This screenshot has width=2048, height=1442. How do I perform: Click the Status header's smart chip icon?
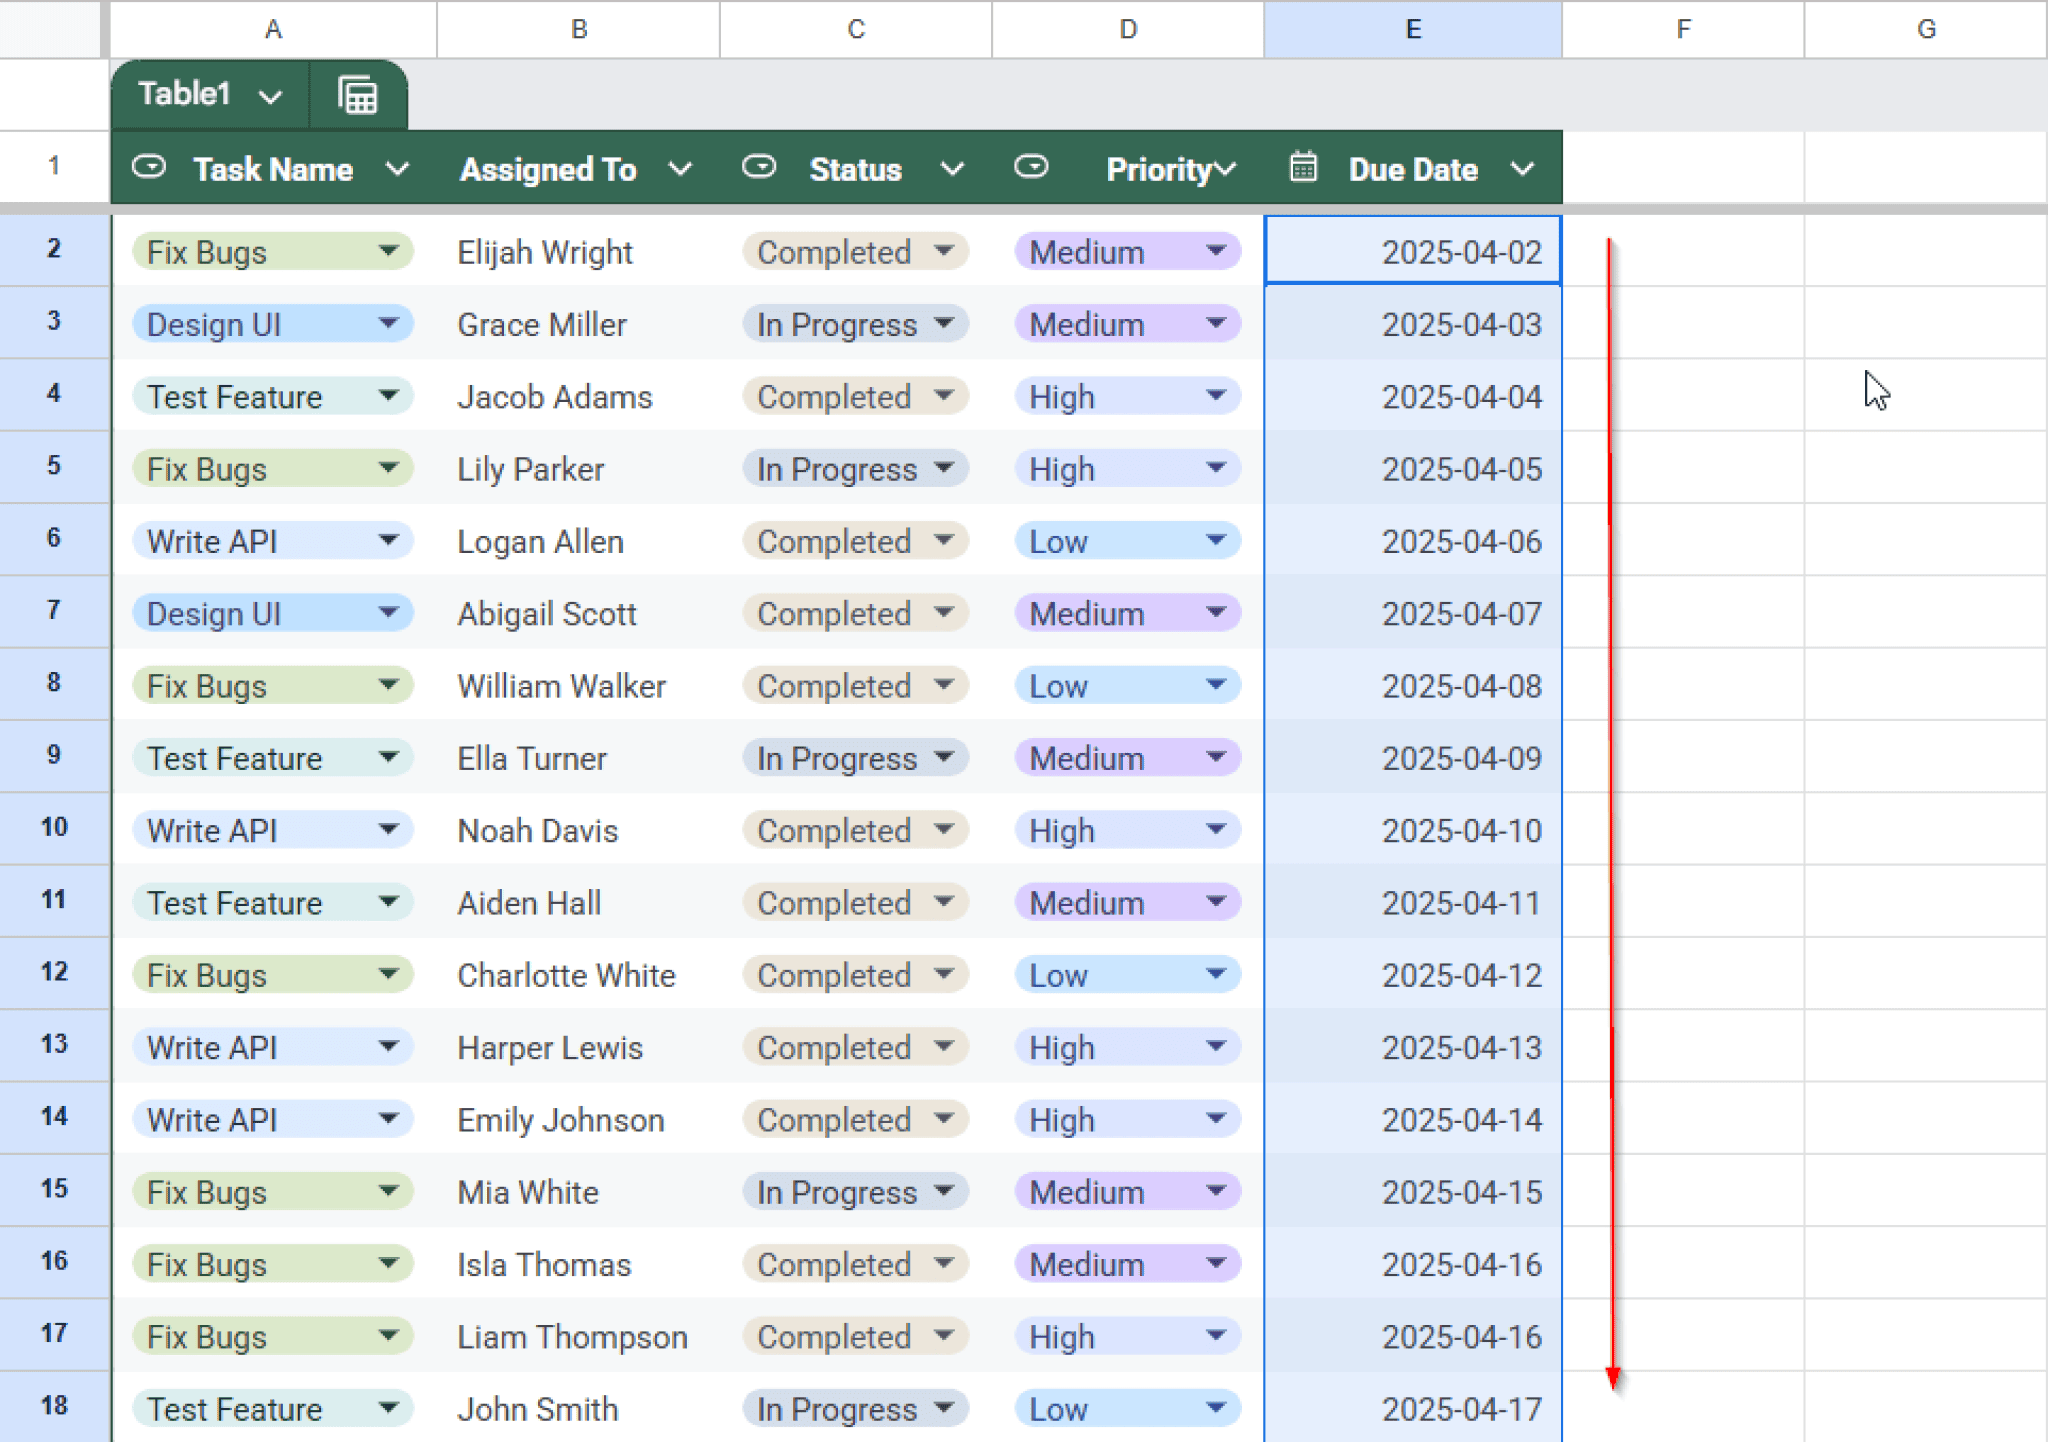click(759, 167)
